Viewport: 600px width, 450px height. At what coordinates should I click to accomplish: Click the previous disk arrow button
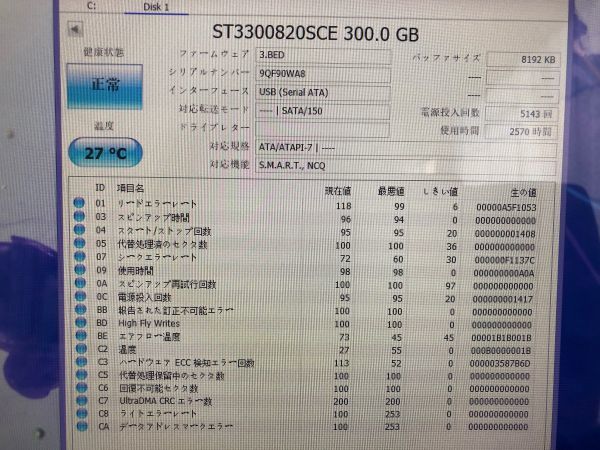75,29
